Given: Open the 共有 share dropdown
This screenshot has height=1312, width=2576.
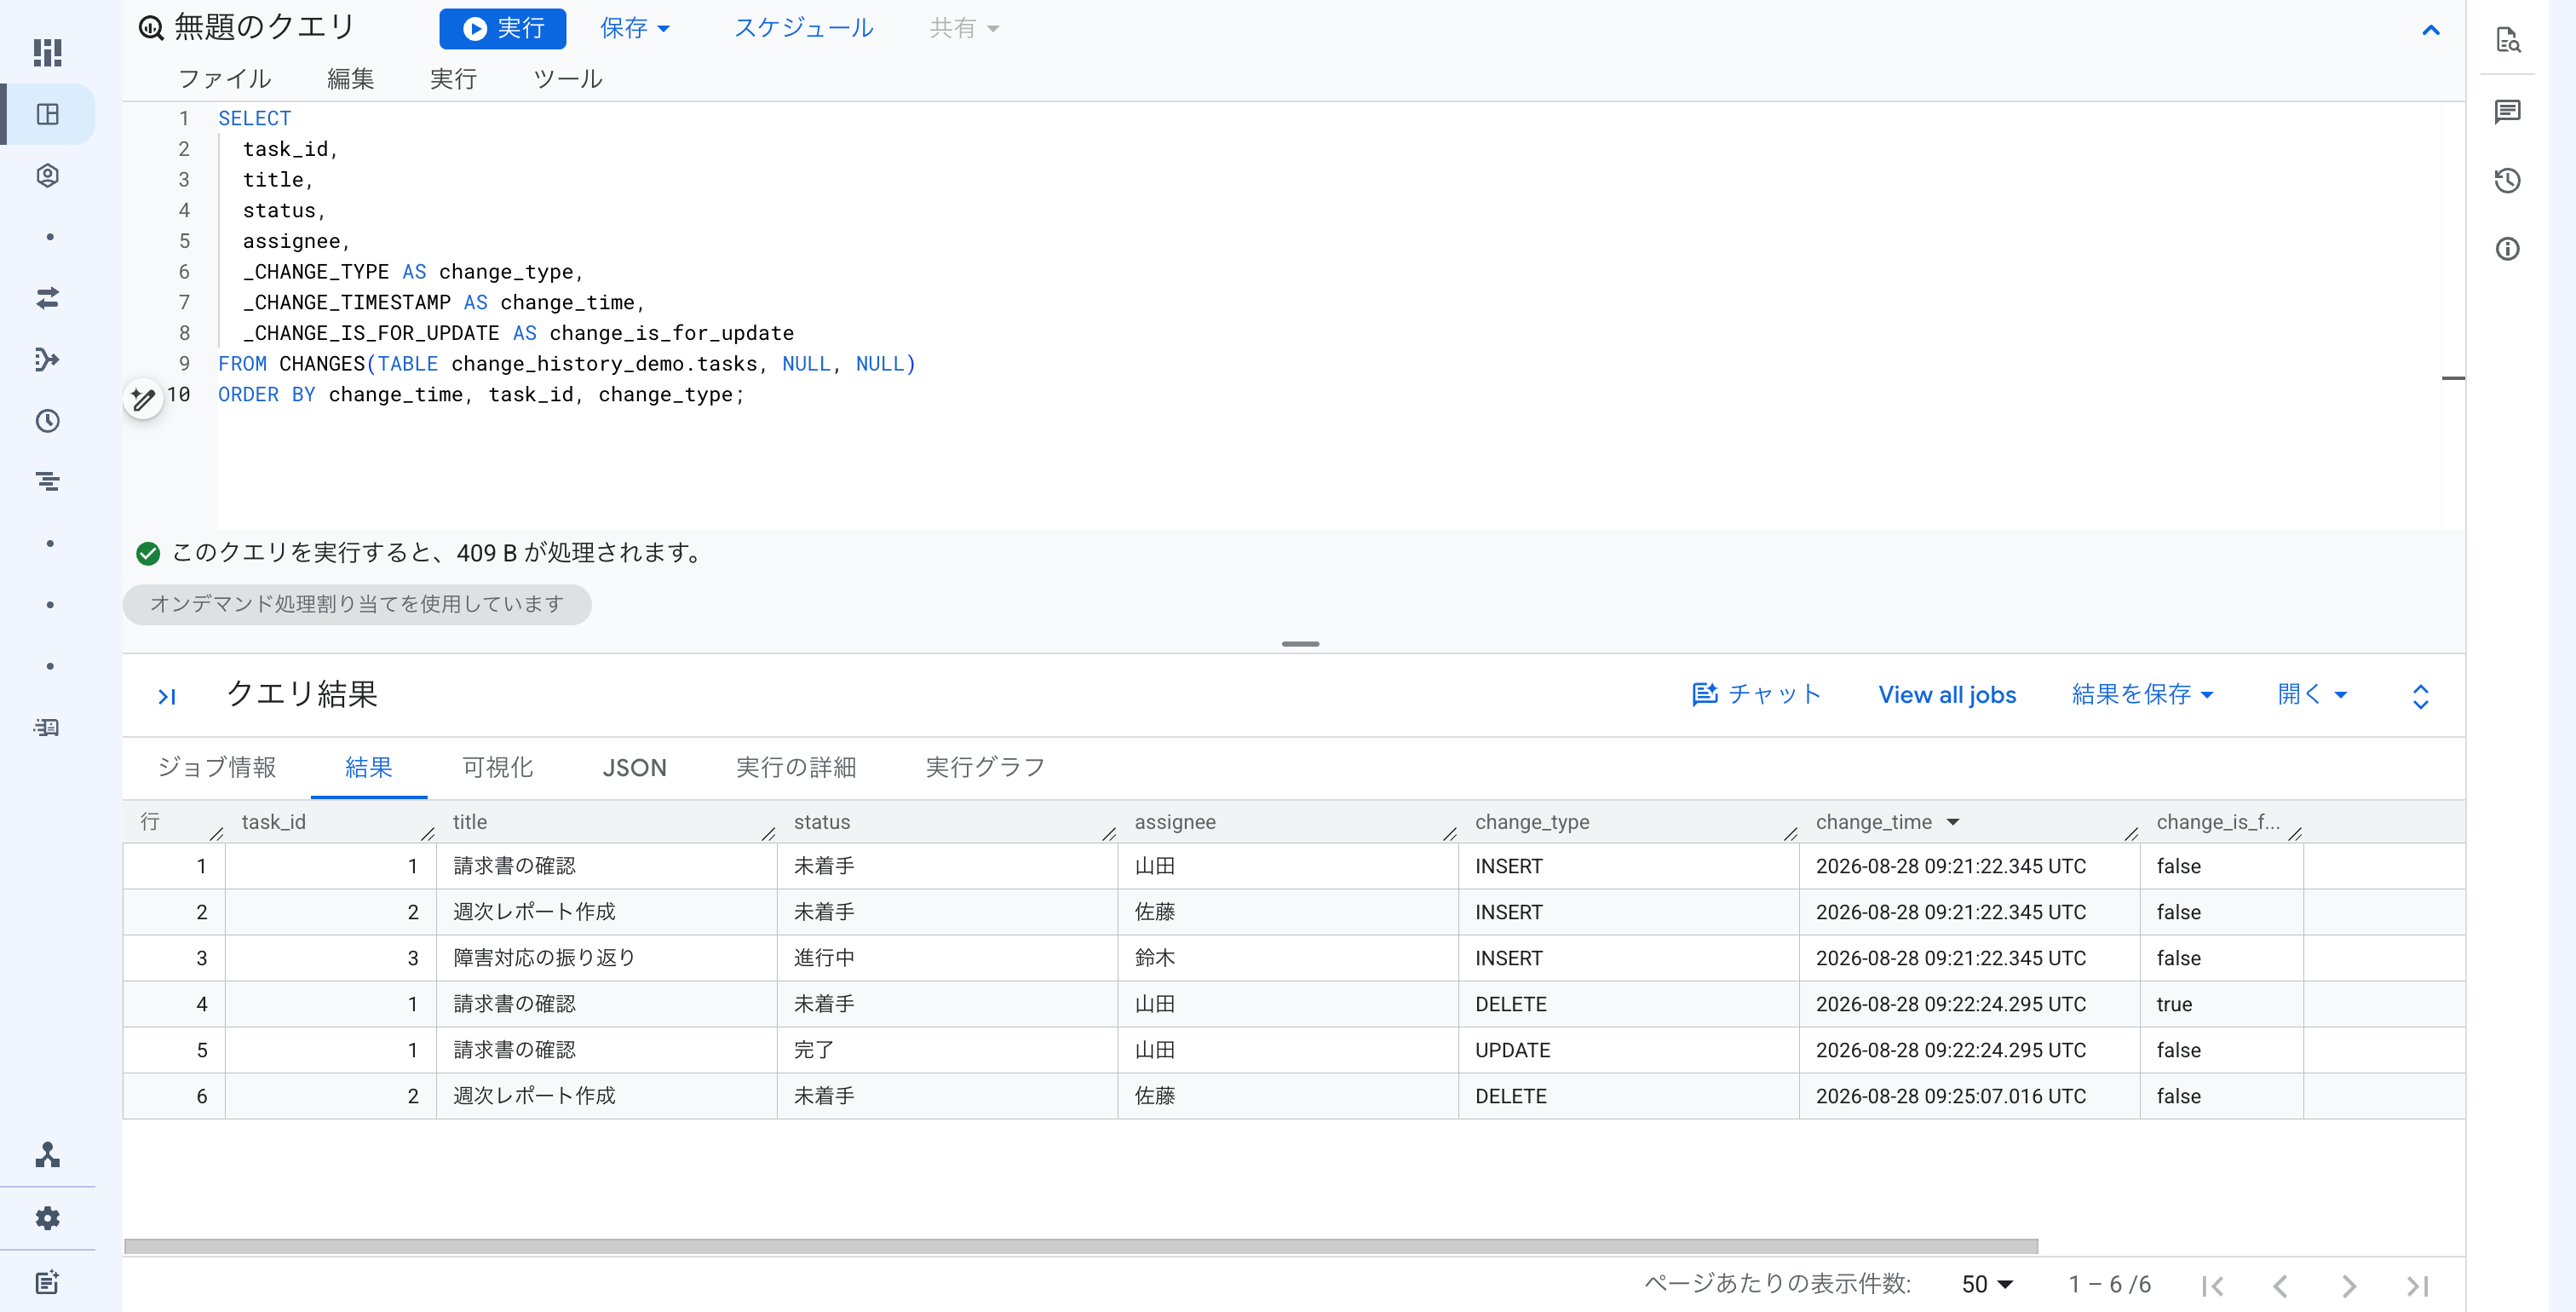Looking at the screenshot, I should pos(964,28).
